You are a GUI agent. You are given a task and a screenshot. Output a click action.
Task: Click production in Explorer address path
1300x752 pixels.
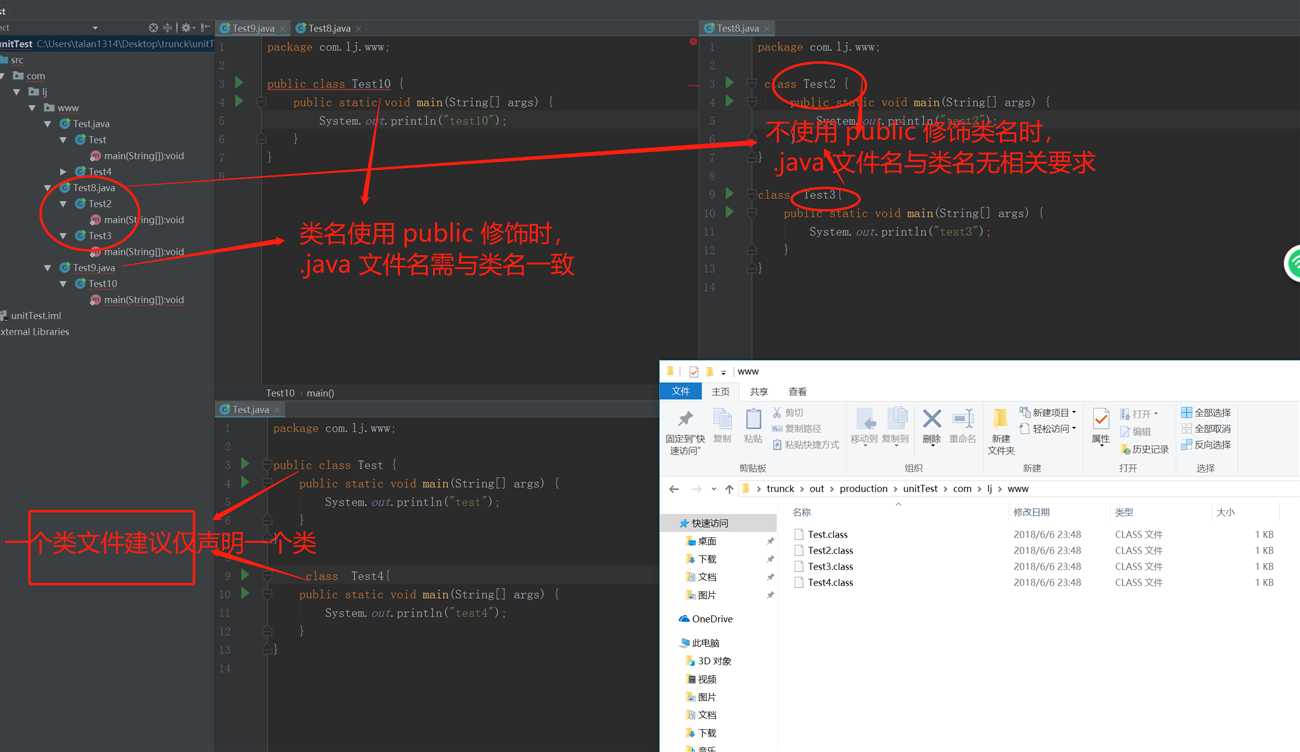pos(863,489)
